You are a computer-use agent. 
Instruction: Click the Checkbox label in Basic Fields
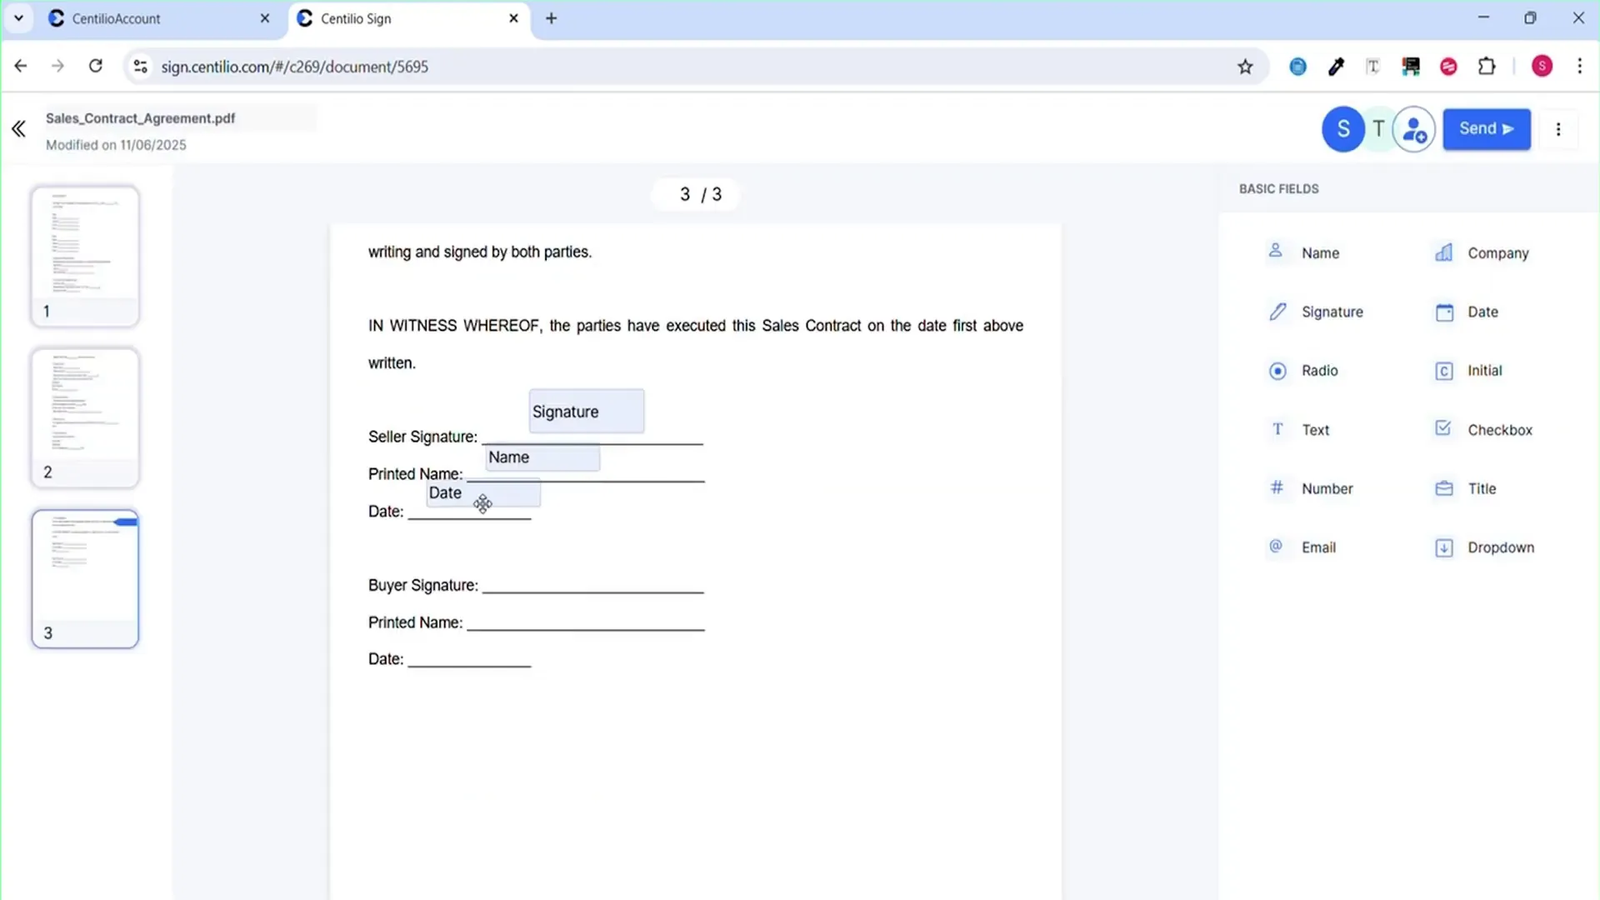pyautogui.click(x=1499, y=430)
